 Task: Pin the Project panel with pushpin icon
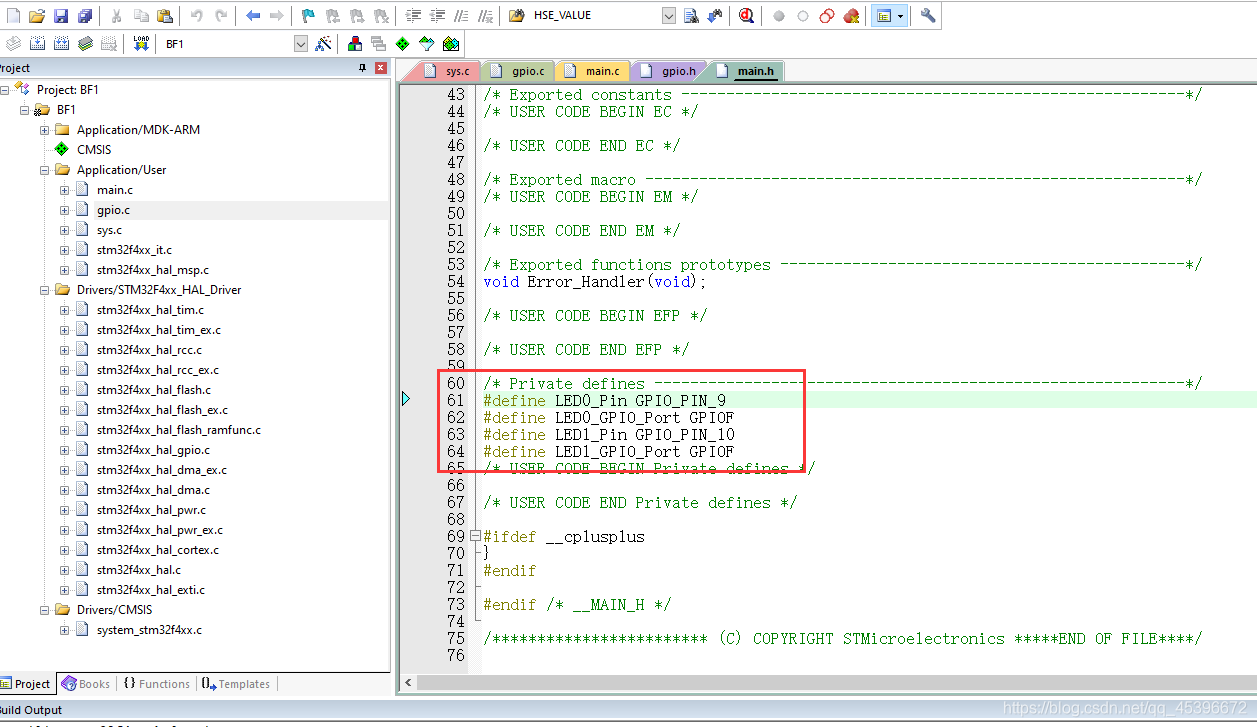pos(362,68)
